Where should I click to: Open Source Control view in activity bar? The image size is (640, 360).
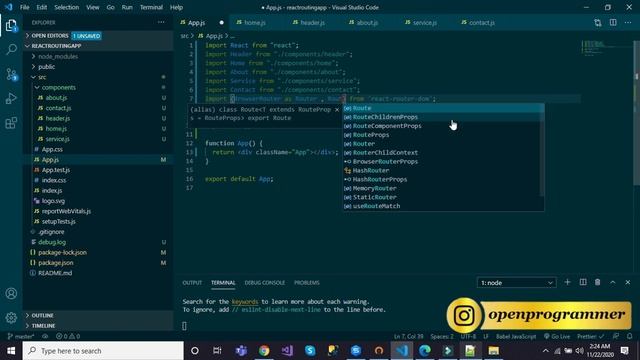pyautogui.click(x=11, y=74)
